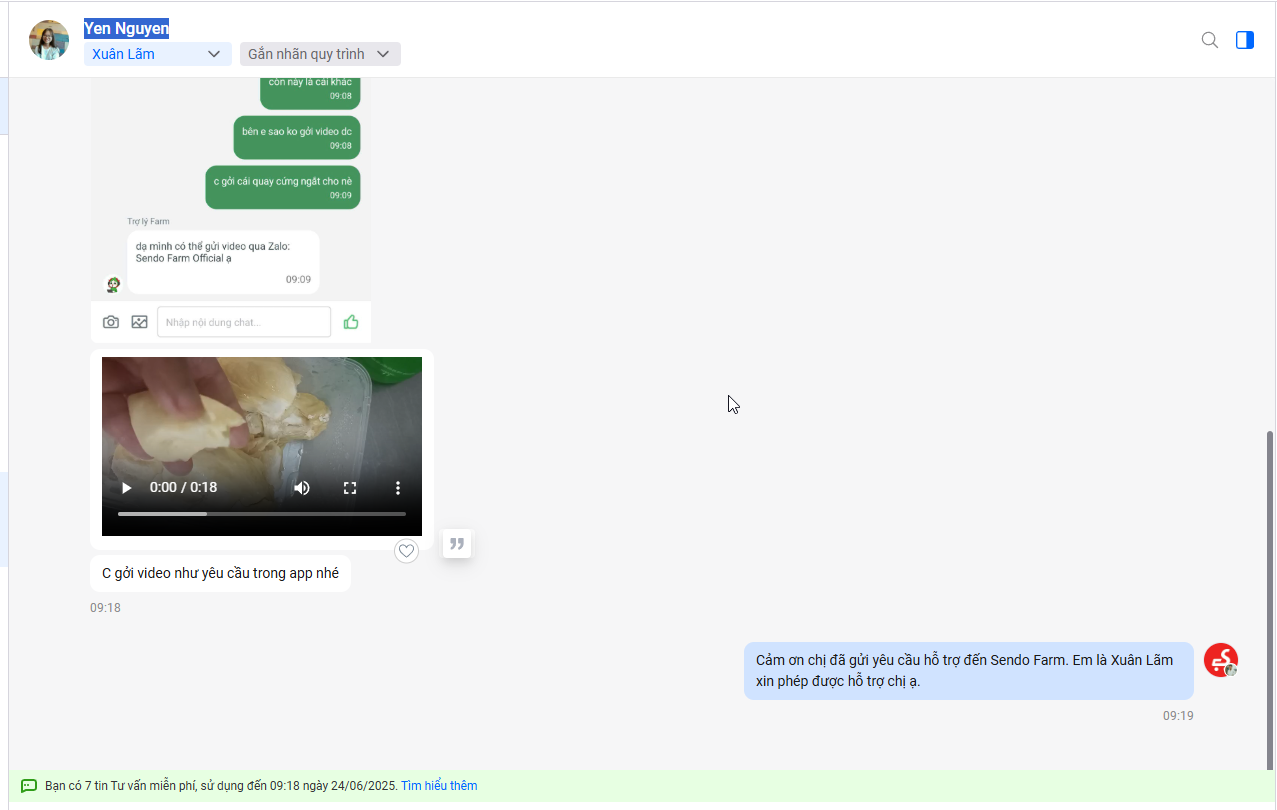
Task: Click the thumbs-up icon in screenshot image
Action: click(x=351, y=322)
